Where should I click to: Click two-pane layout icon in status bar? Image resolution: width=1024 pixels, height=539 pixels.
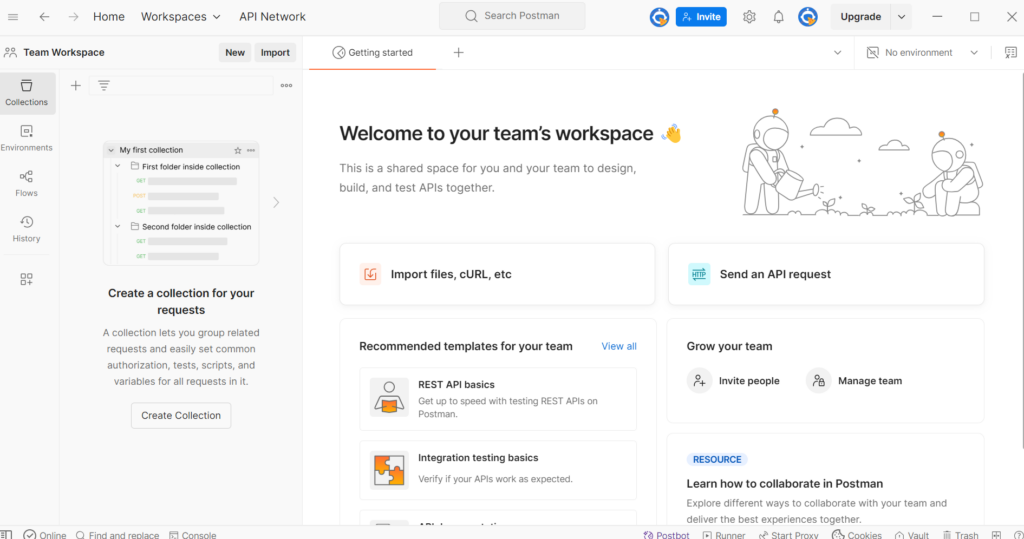point(996,534)
